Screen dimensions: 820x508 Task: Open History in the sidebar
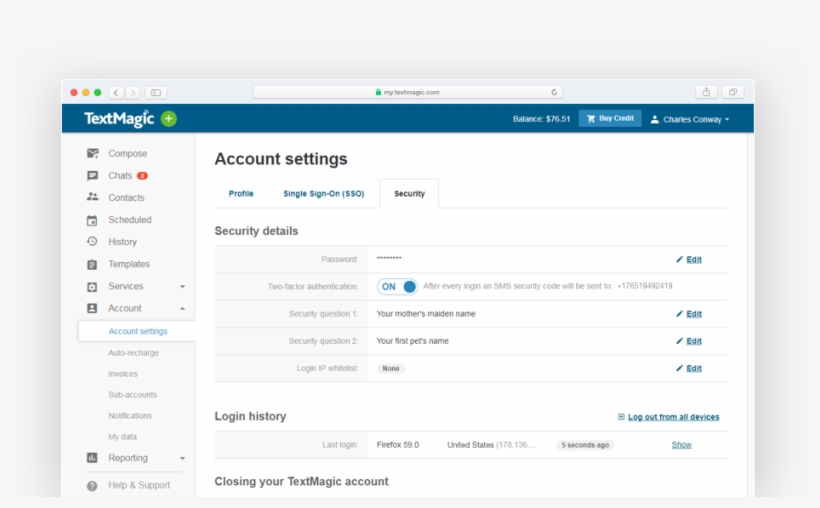(122, 242)
